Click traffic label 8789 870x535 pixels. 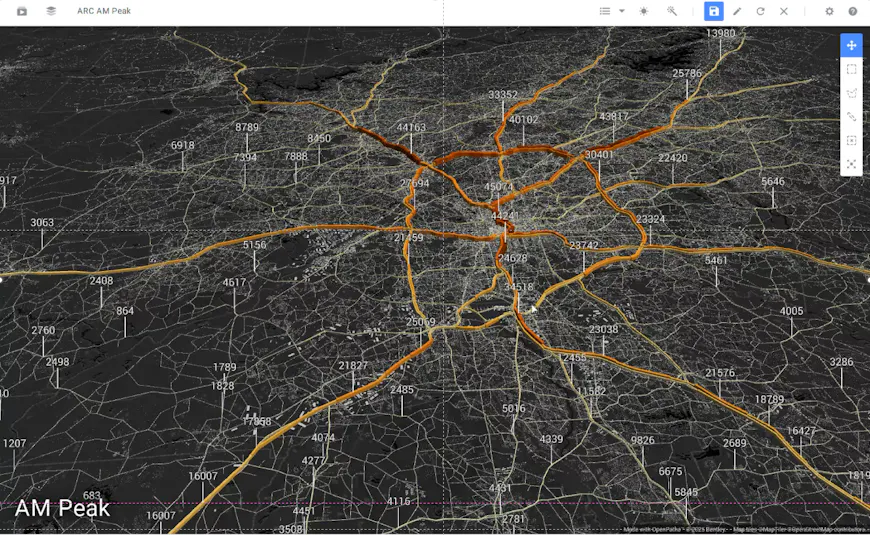247,127
